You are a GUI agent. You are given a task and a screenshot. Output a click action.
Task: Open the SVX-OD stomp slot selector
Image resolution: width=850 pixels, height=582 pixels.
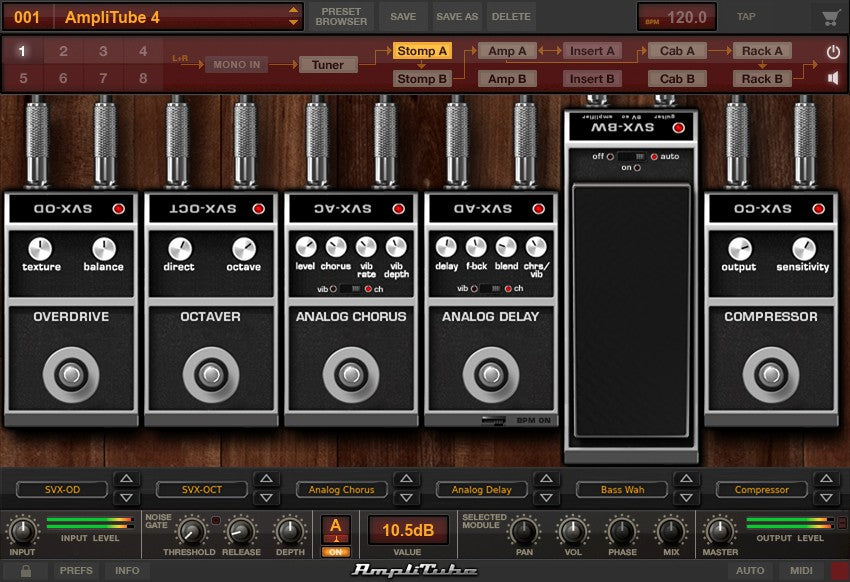[62, 490]
